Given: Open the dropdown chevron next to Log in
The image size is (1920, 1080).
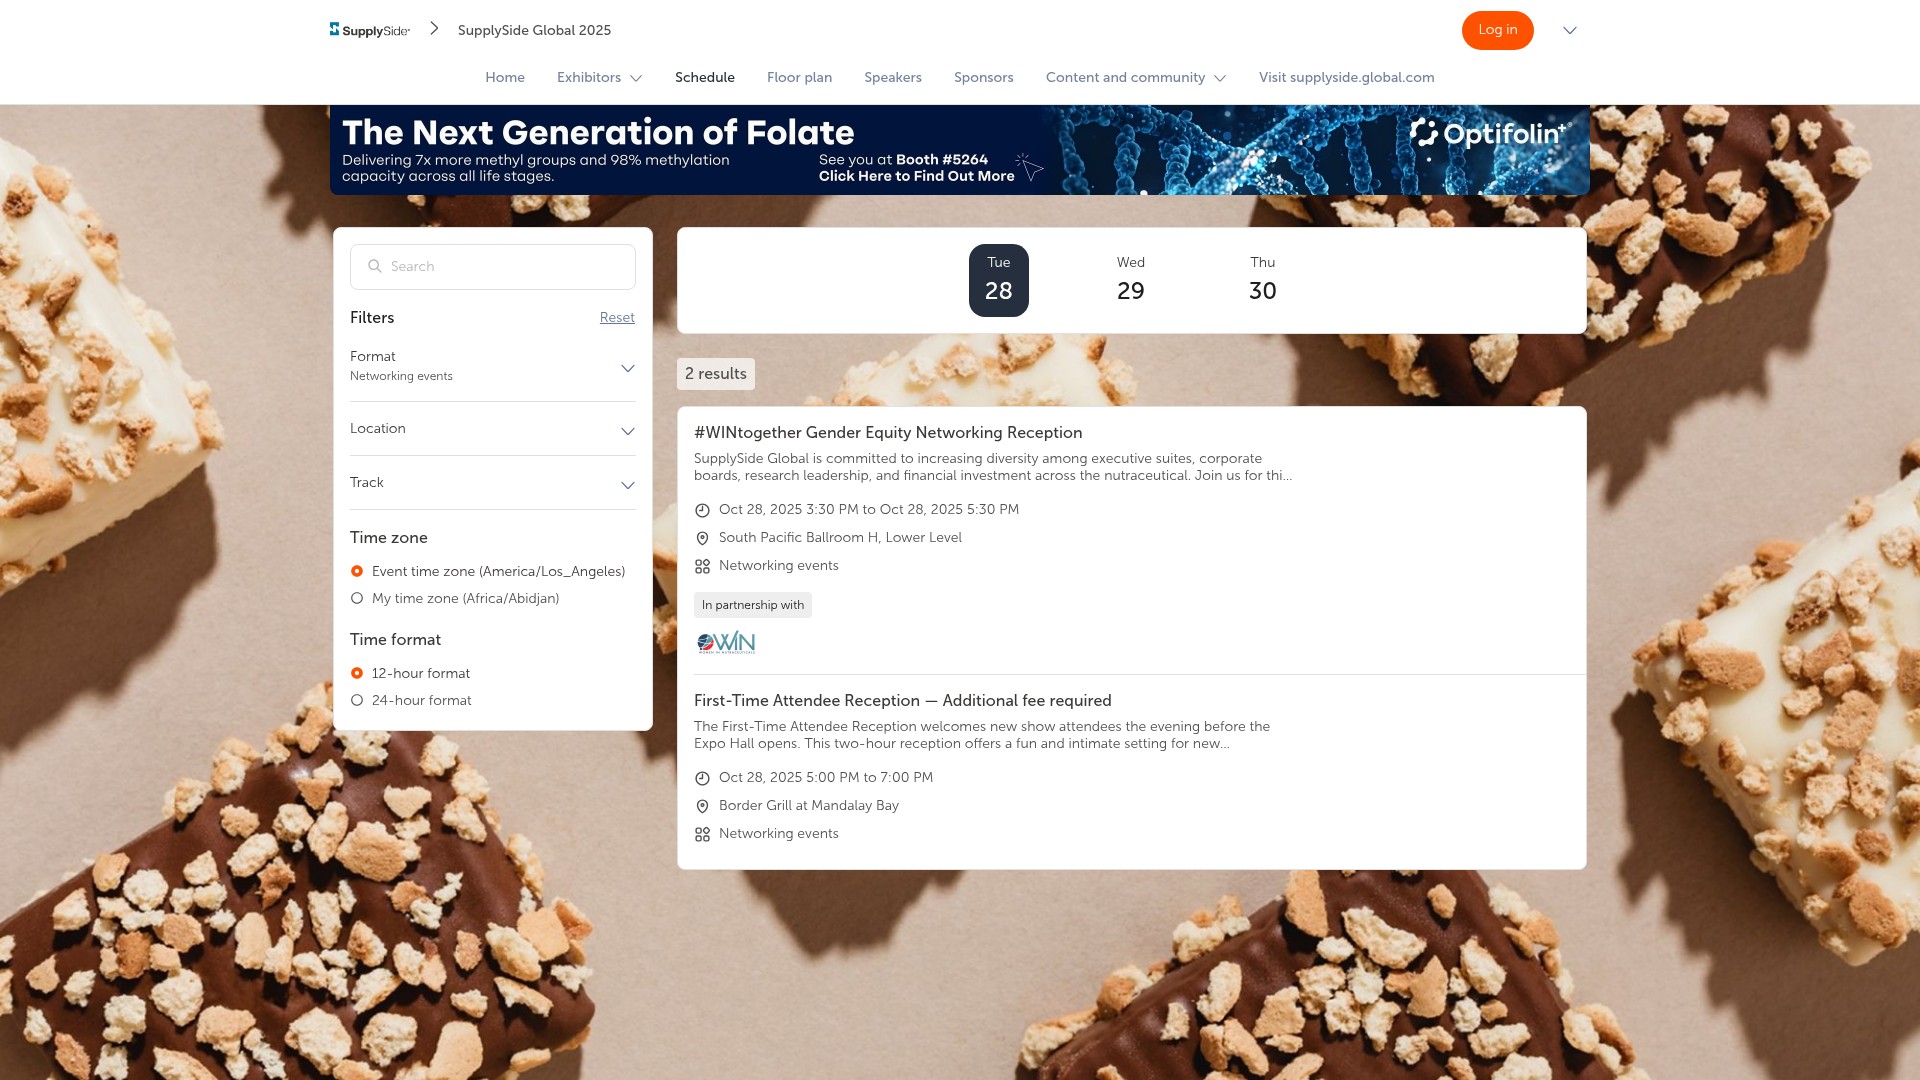Looking at the screenshot, I should [1570, 30].
